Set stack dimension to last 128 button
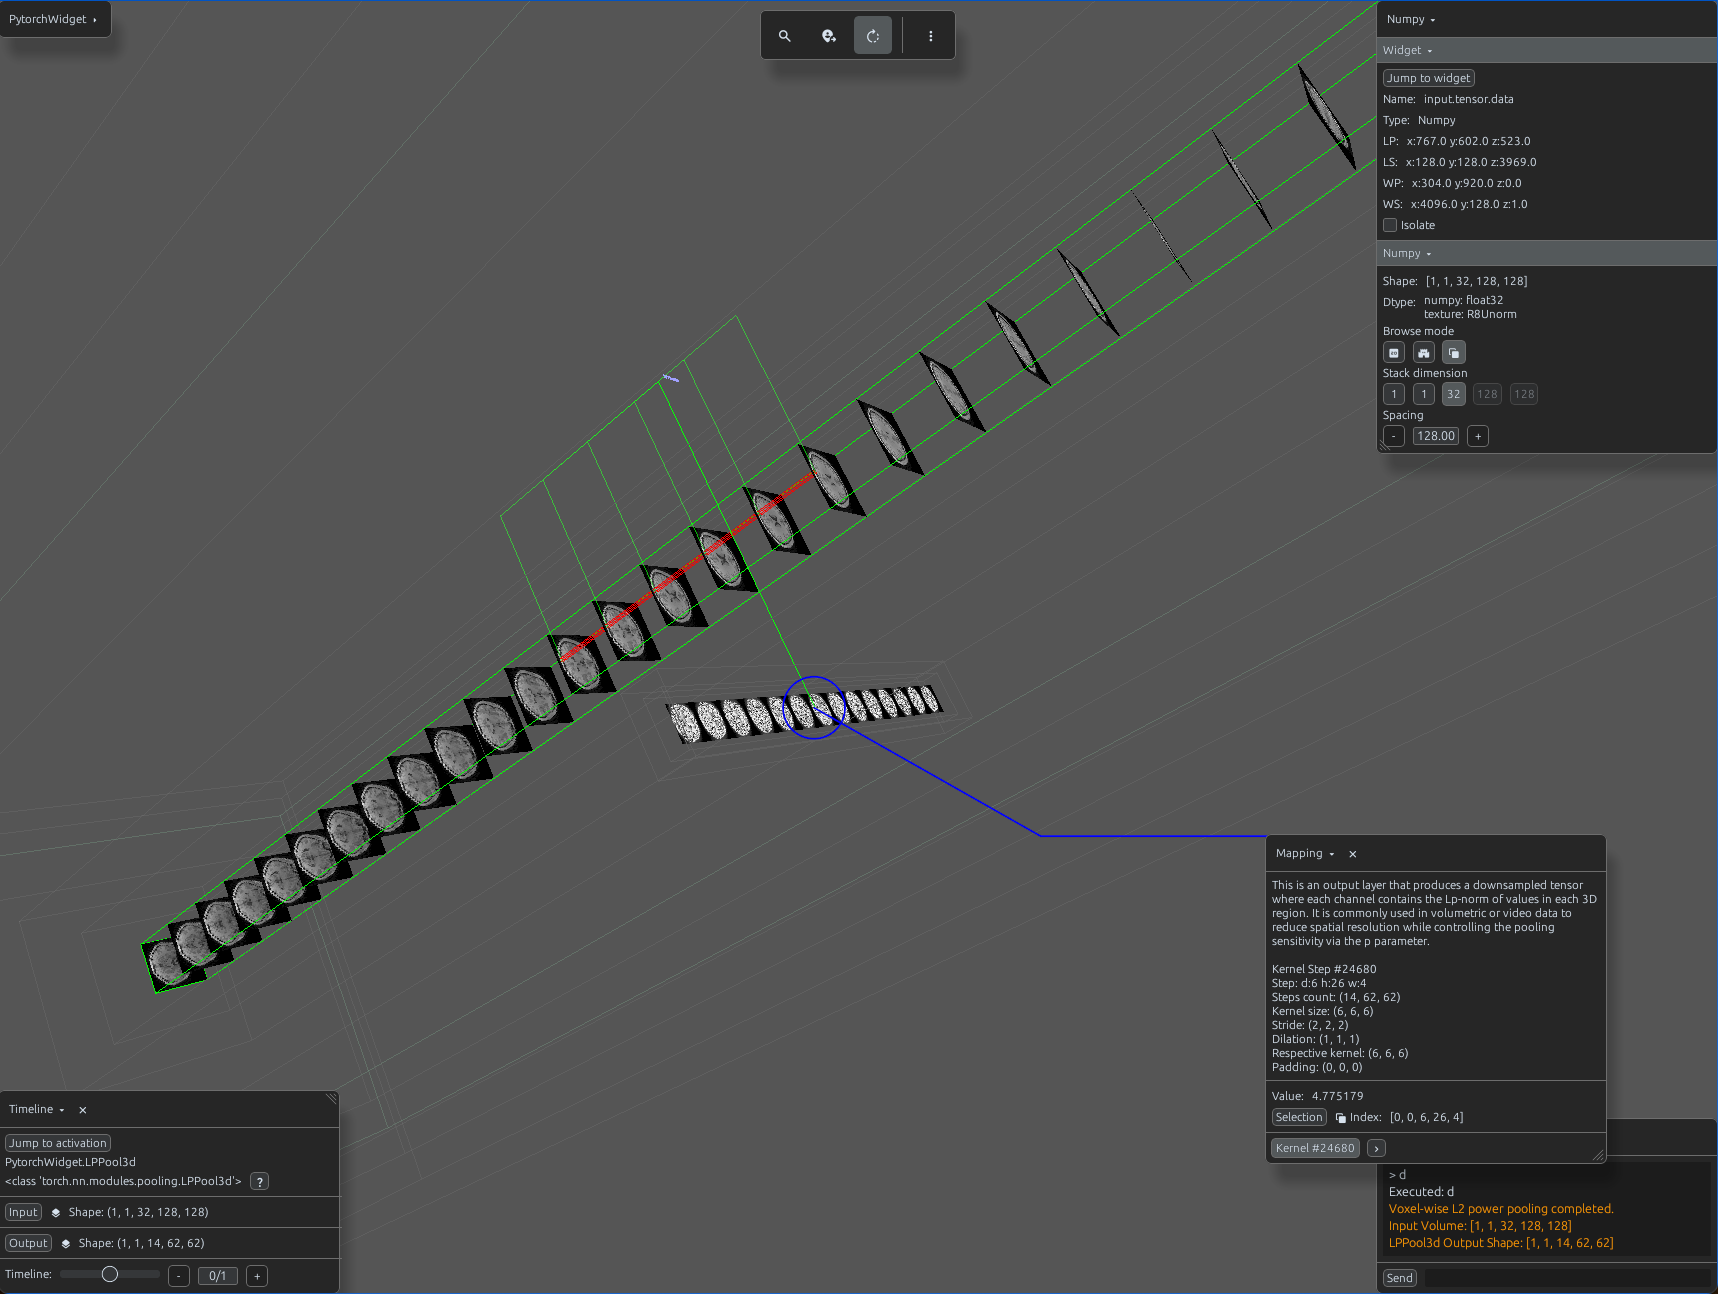This screenshot has width=1718, height=1294. (1524, 394)
